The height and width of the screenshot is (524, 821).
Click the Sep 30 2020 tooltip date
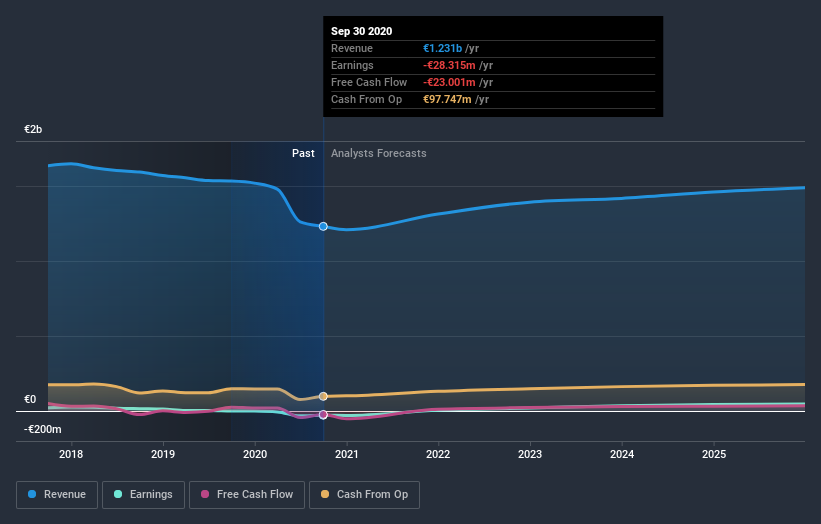tap(361, 31)
